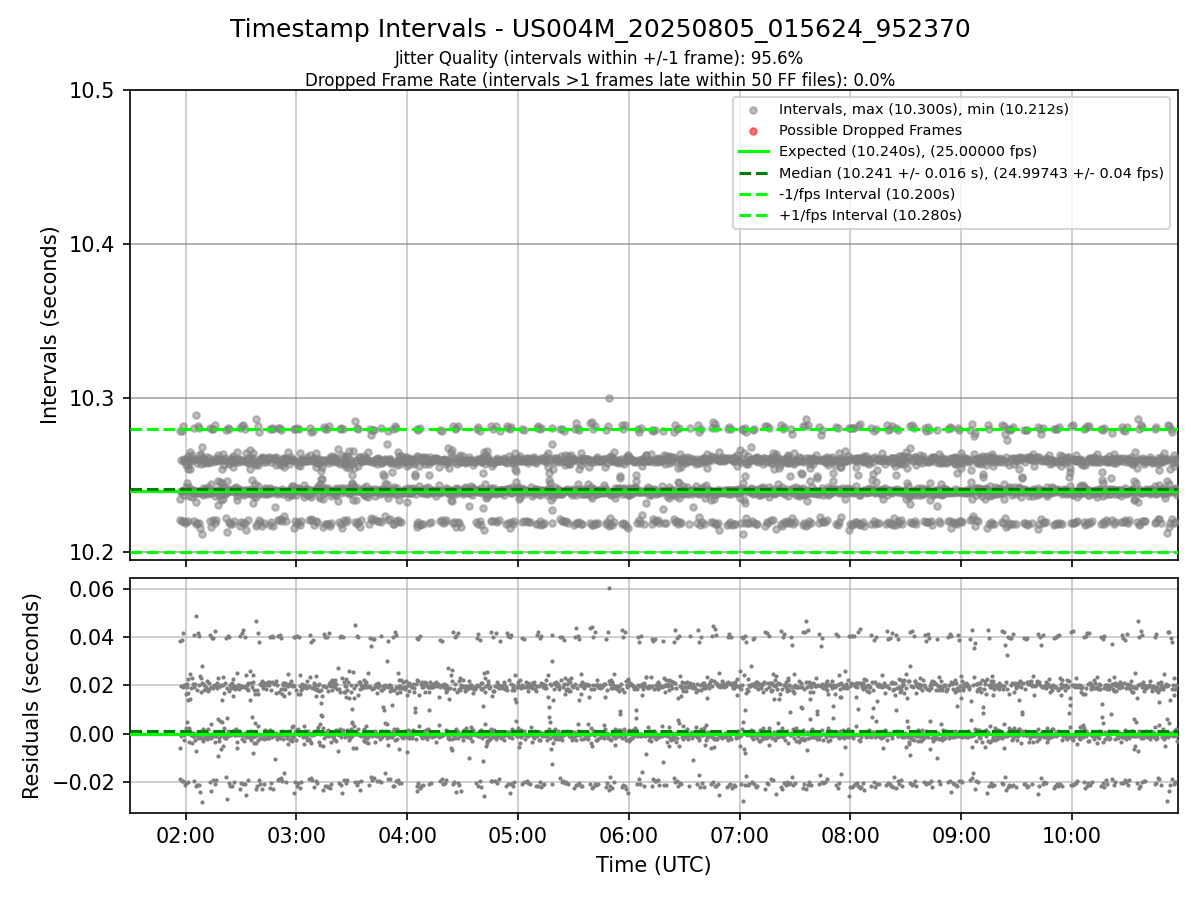Select the 'Jitter Quality' subtitle line
The width and height of the screenshot is (1200, 900).
[x=599, y=58]
